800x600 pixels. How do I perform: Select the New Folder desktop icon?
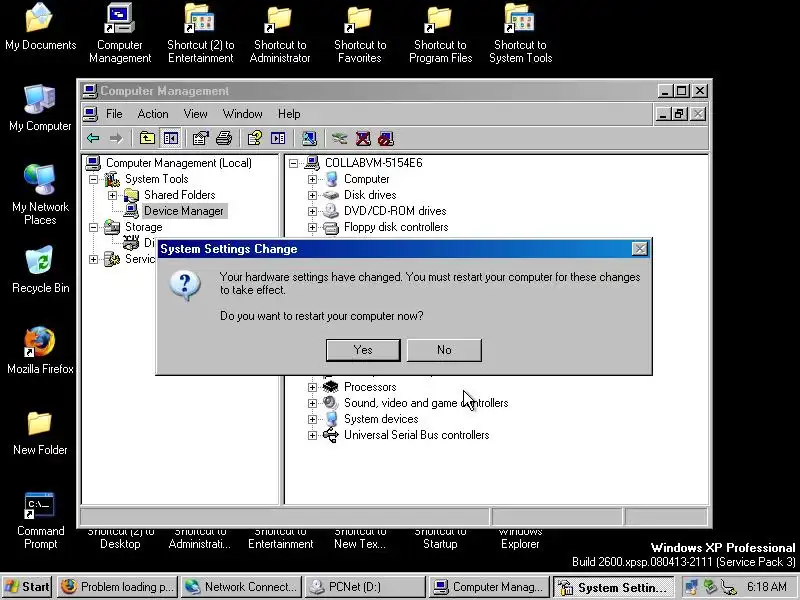click(x=40, y=432)
